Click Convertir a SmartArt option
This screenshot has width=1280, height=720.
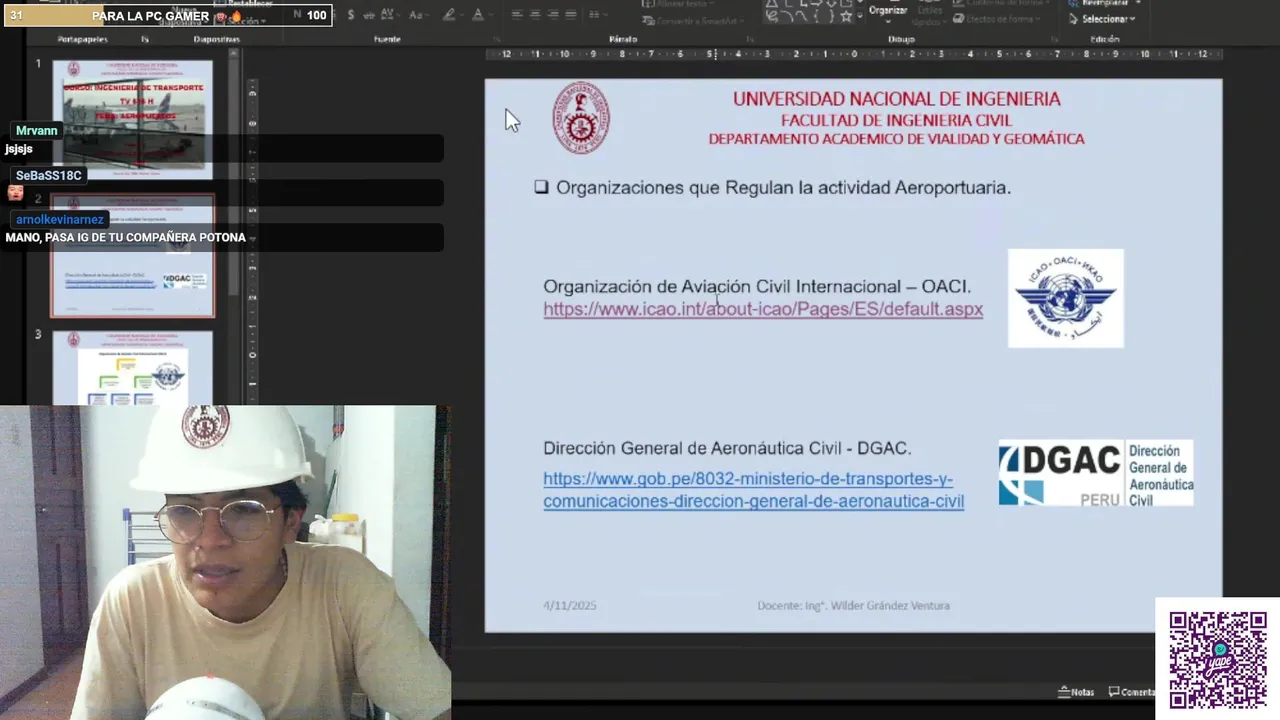pyautogui.click(x=692, y=20)
